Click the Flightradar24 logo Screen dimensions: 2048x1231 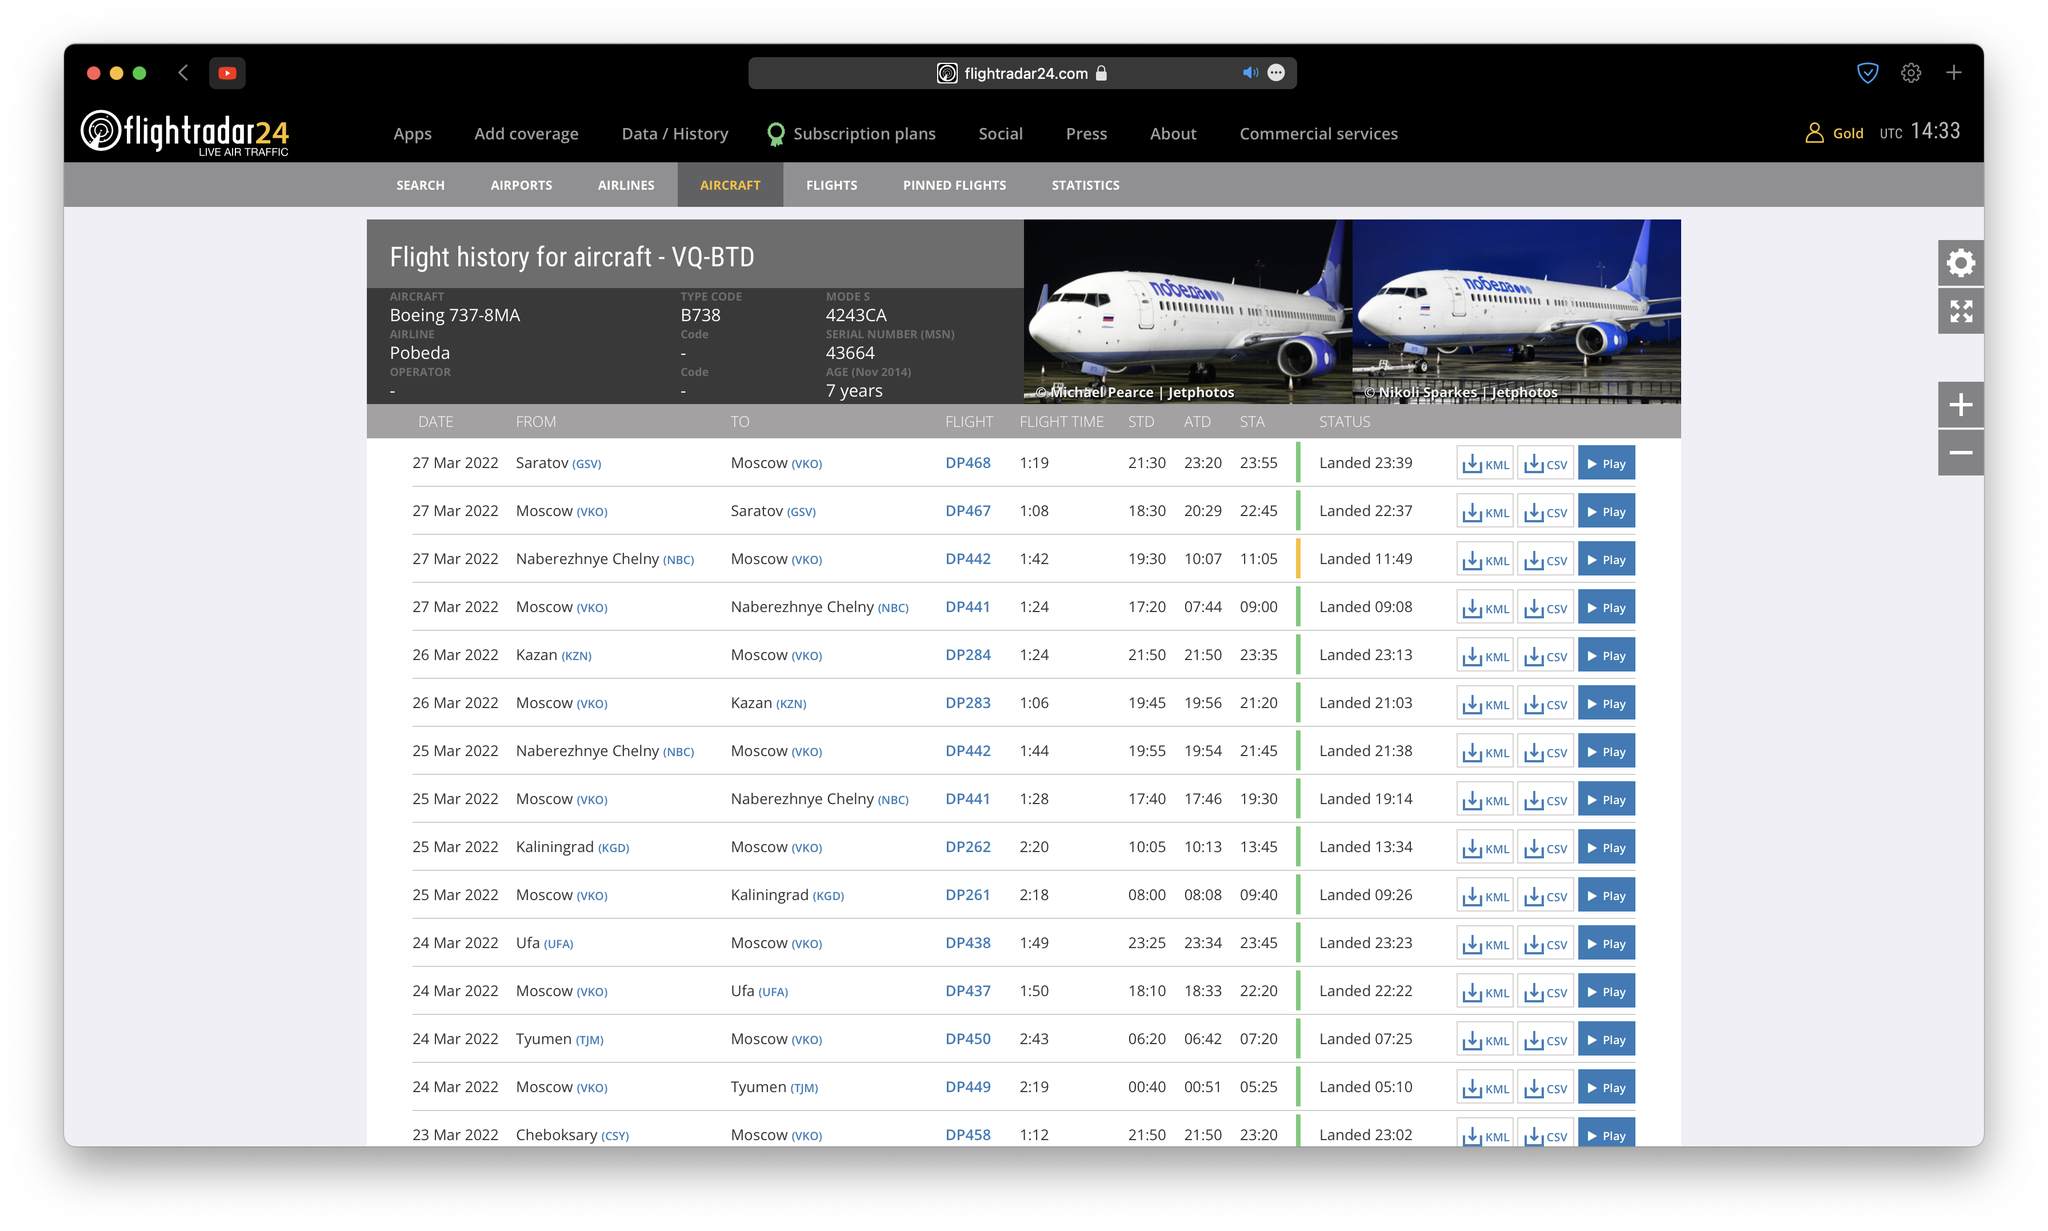pyautogui.click(x=185, y=133)
